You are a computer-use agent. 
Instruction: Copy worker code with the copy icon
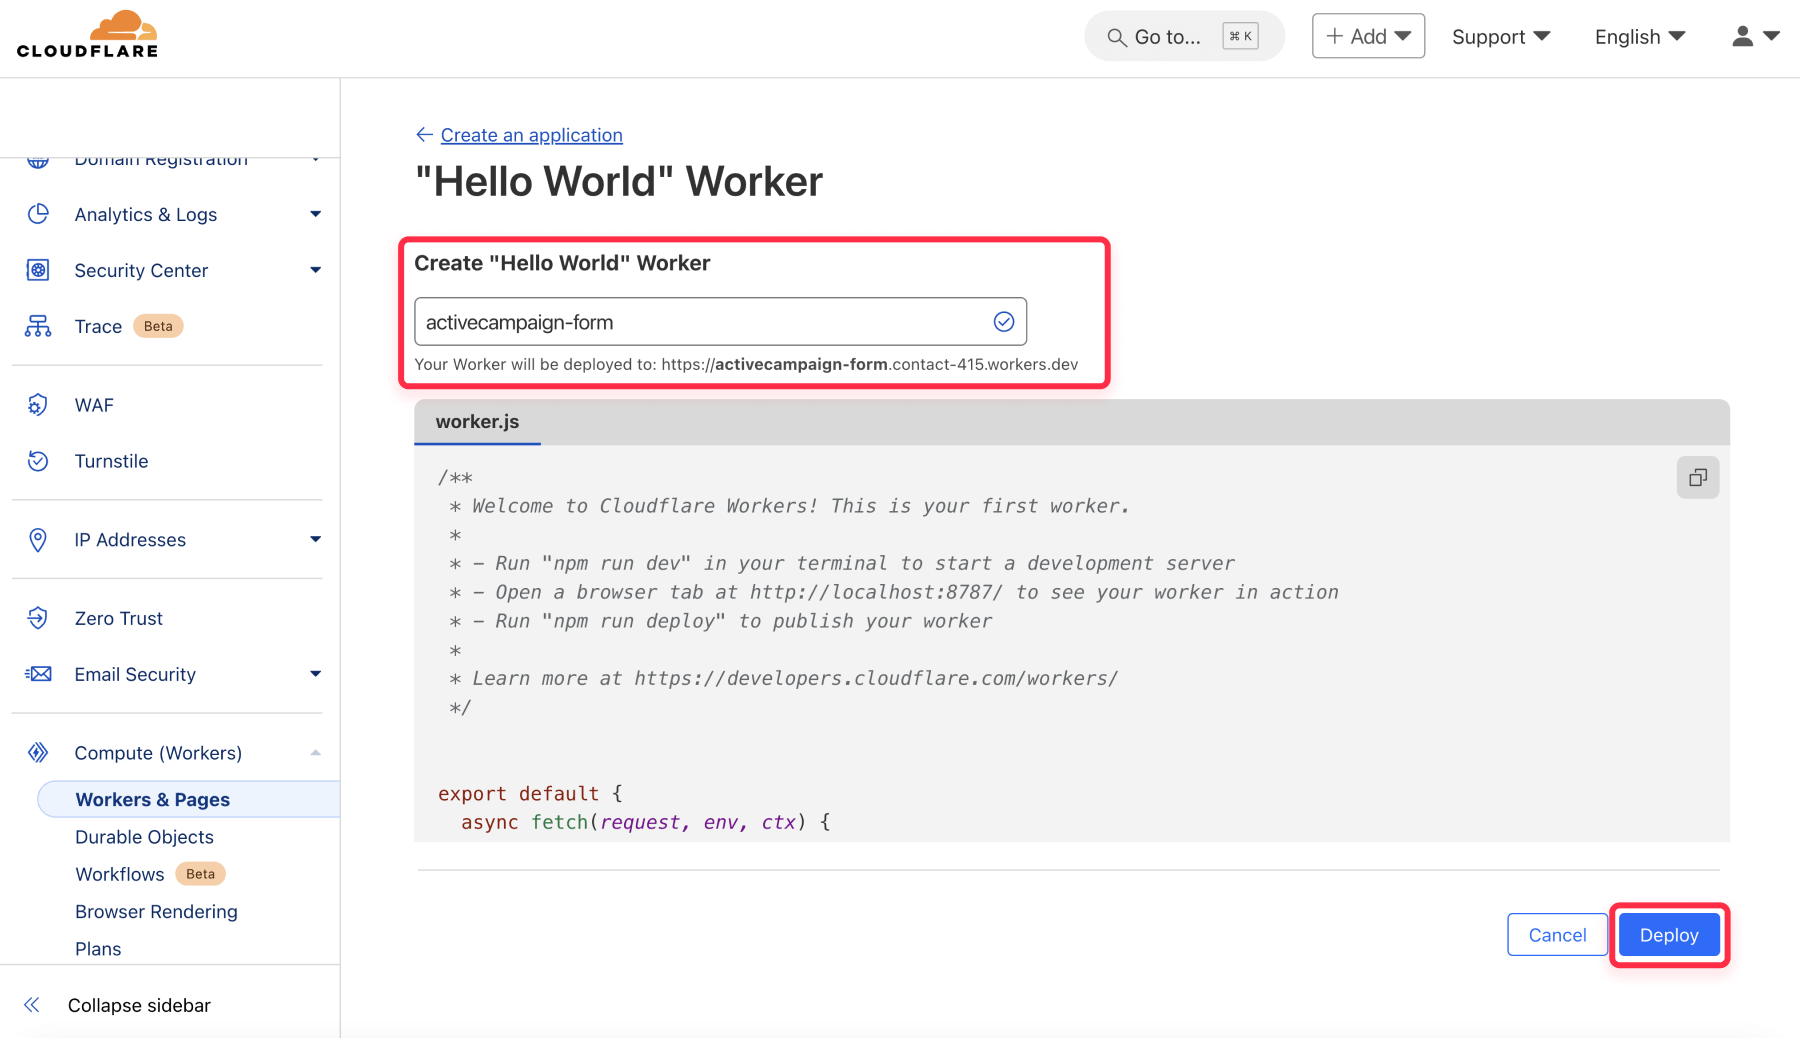pos(1697,478)
